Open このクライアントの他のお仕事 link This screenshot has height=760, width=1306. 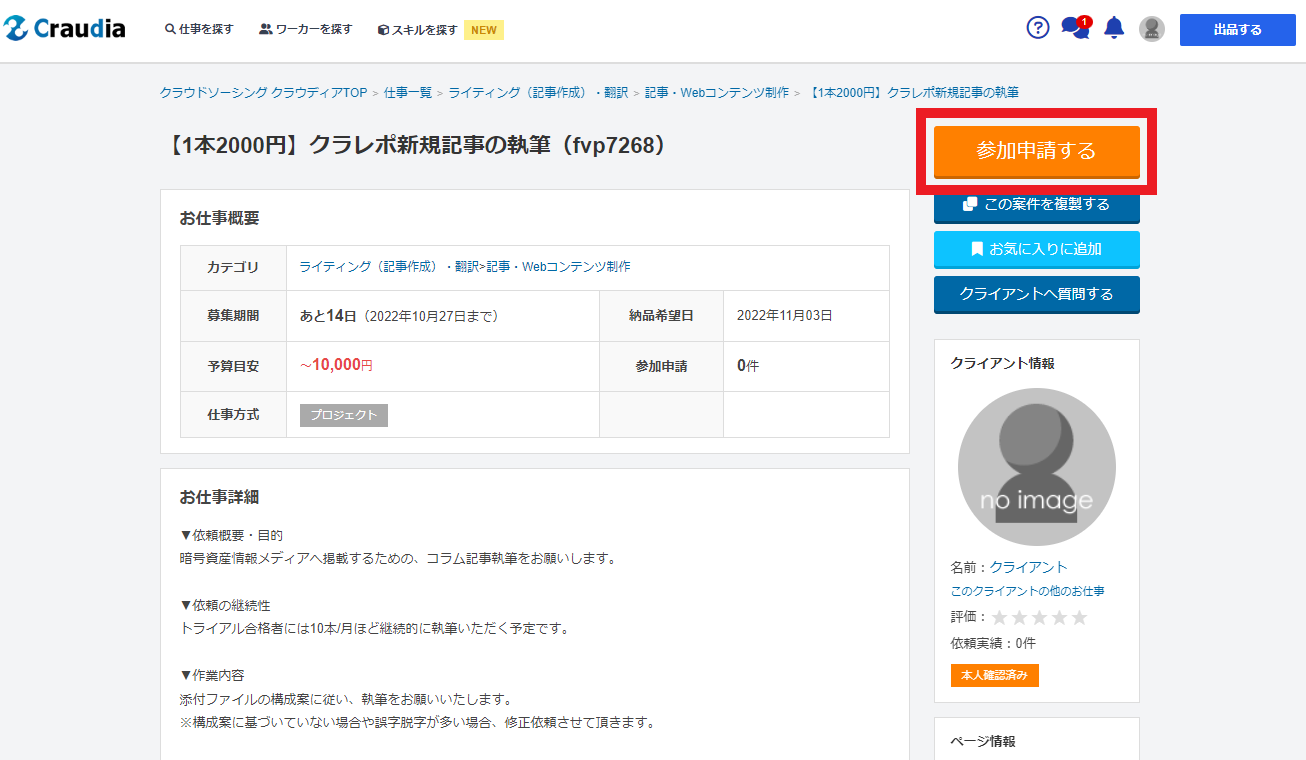pos(1027,591)
